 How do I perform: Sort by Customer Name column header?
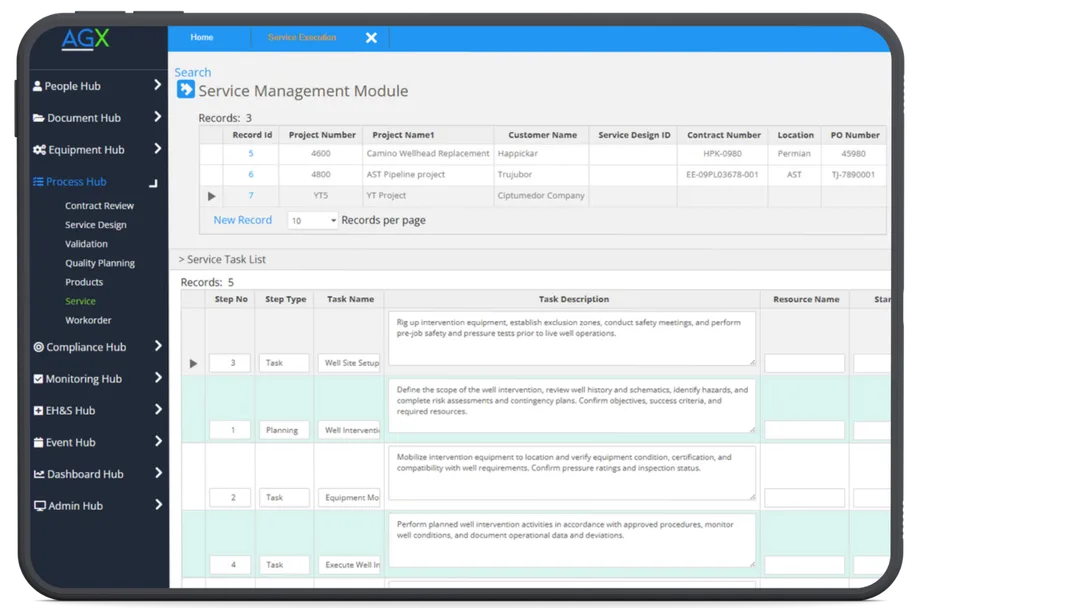coord(542,135)
